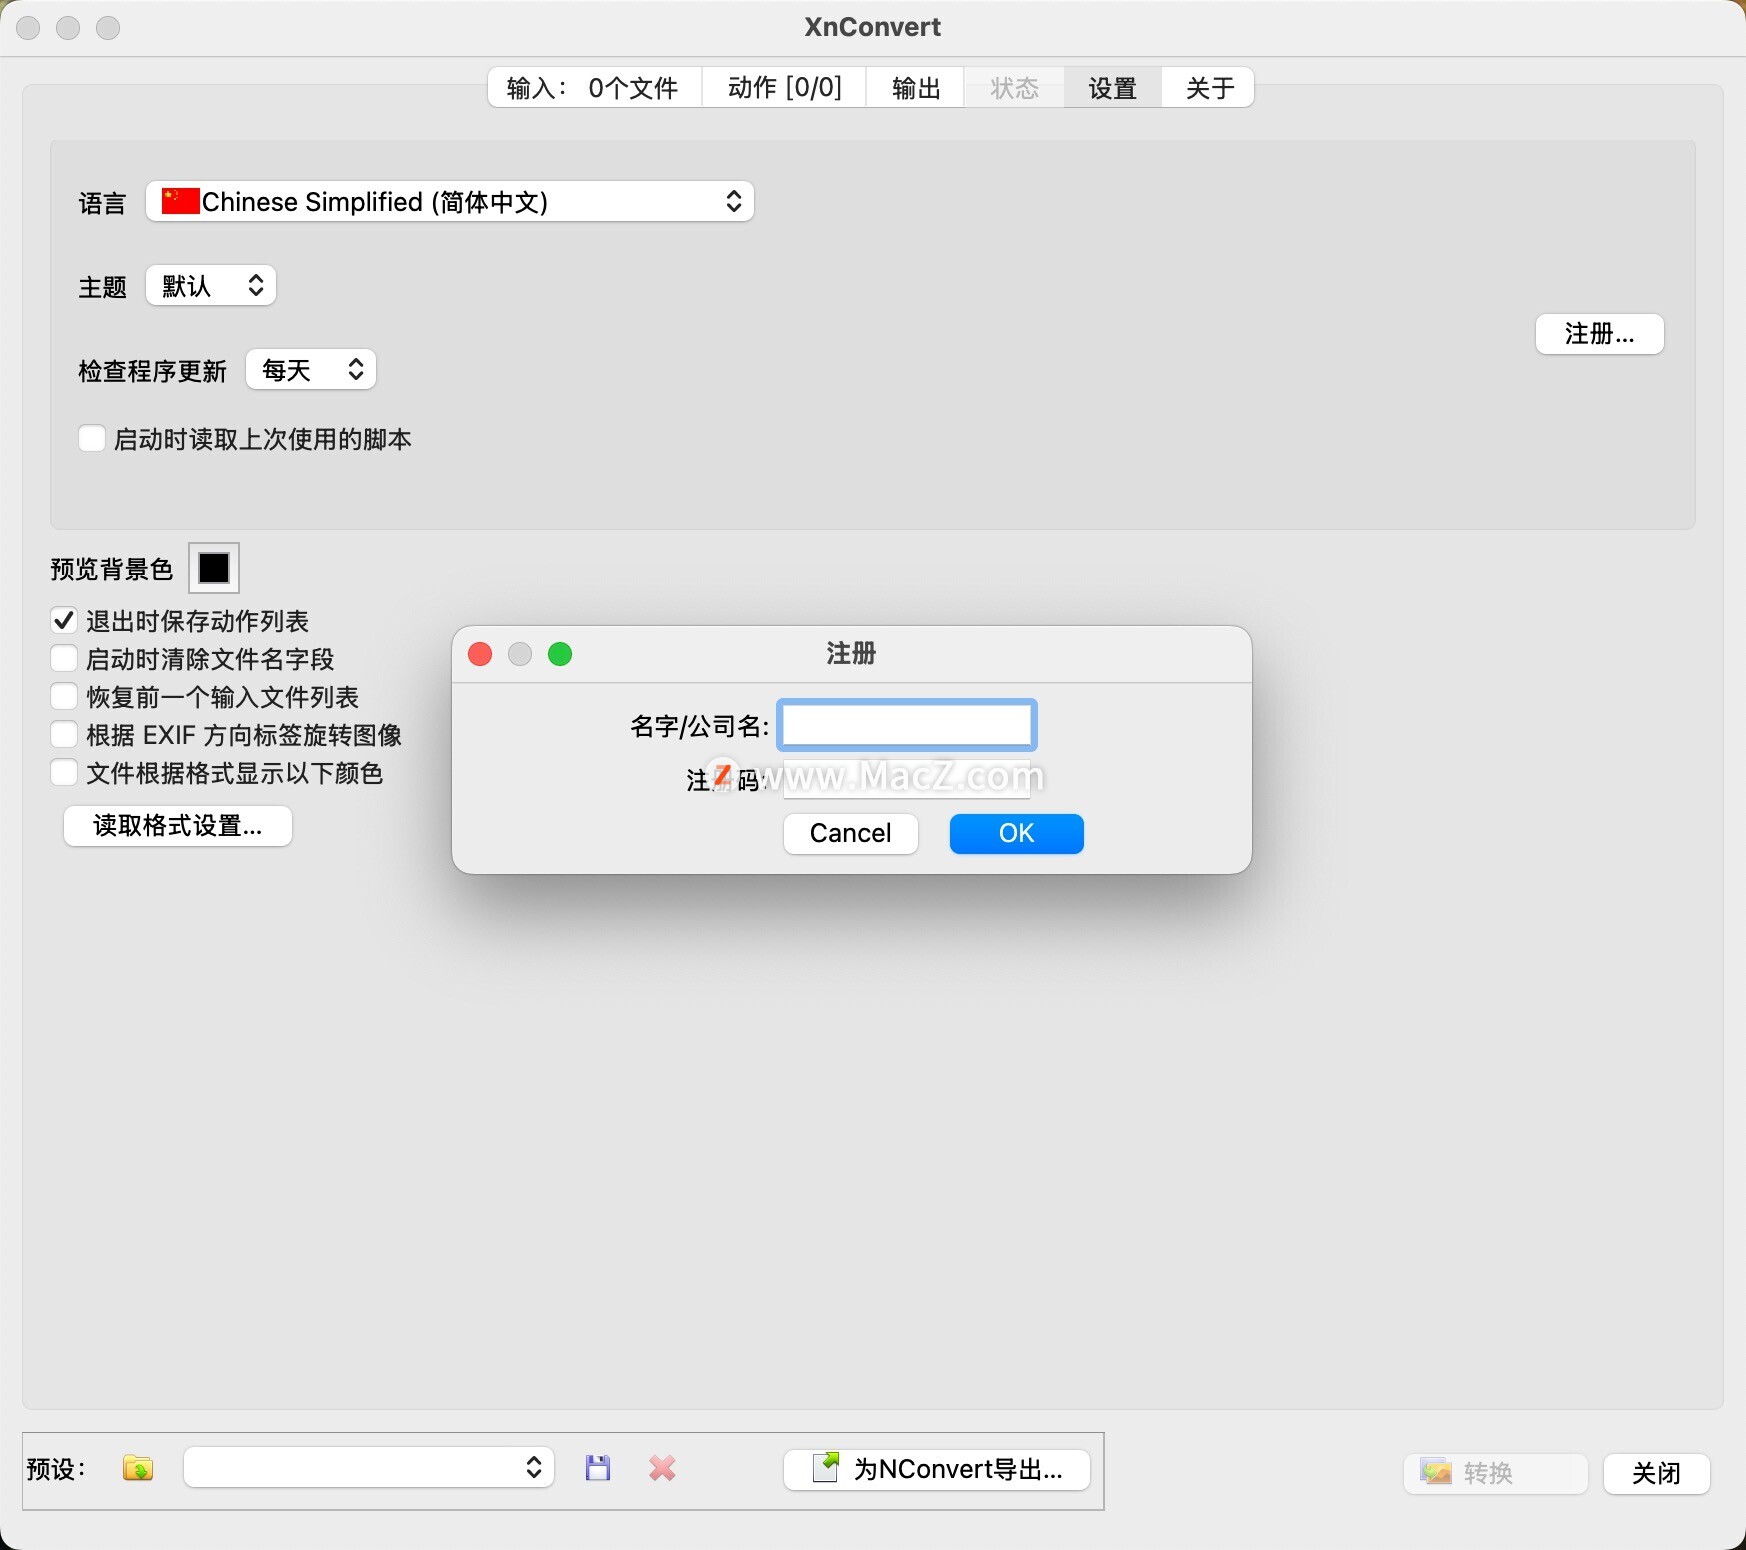Viewport: 1746px width, 1550px height.
Task: Switch to the 输出 tab
Action: point(915,88)
